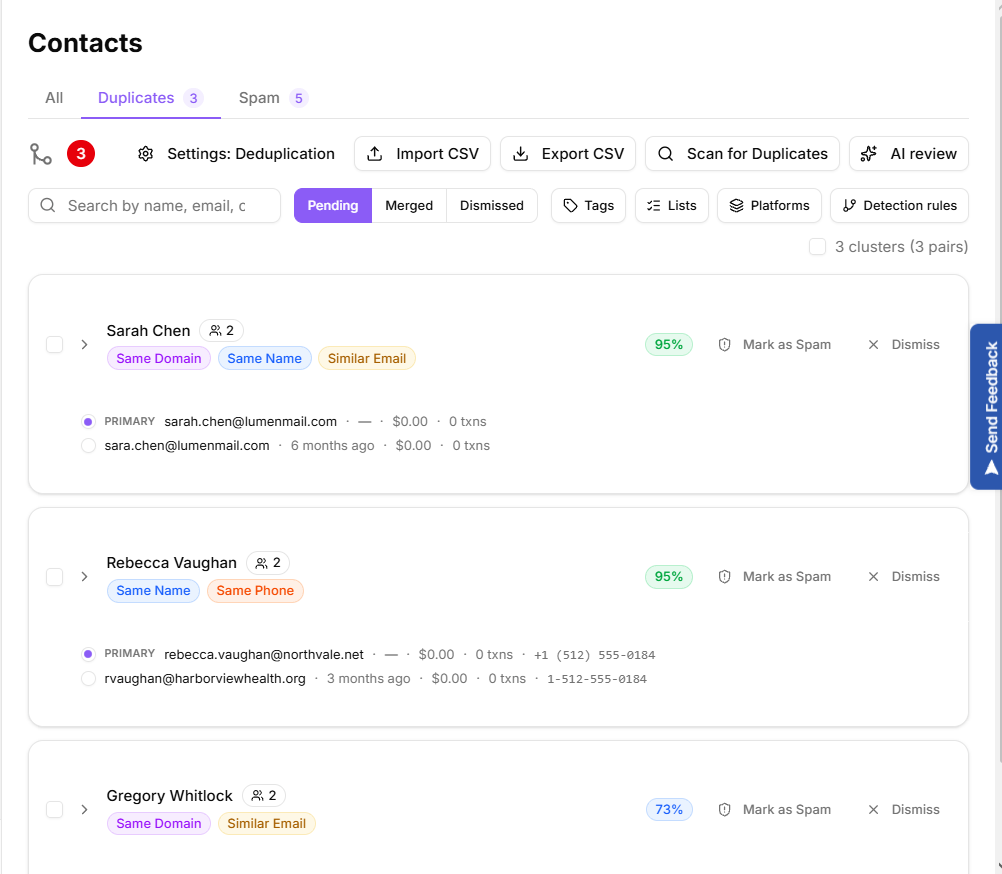This screenshot has width=1002, height=874.
Task: Click the X icon on Sarah Chen row
Action: pos(874,345)
